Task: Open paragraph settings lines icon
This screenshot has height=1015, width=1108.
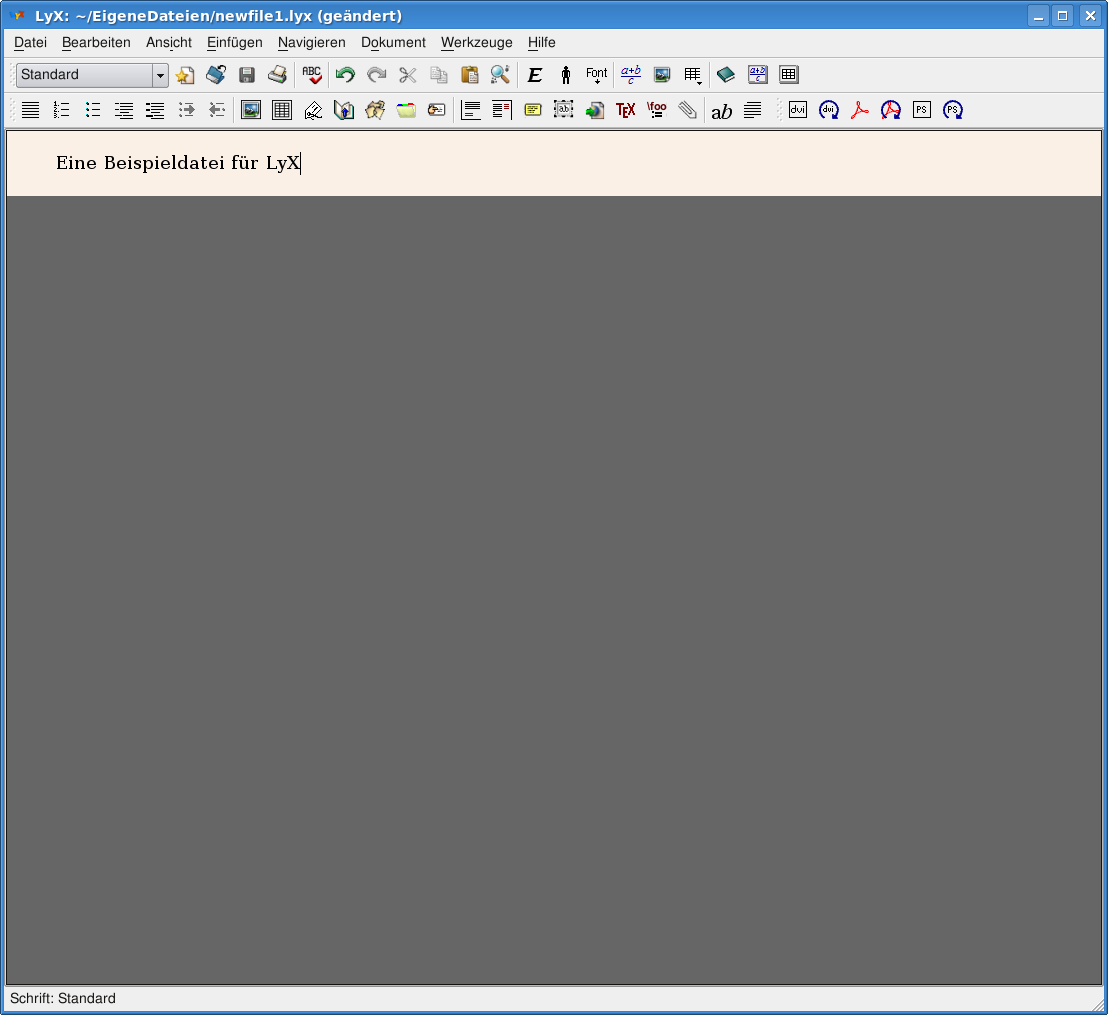Action: [753, 110]
